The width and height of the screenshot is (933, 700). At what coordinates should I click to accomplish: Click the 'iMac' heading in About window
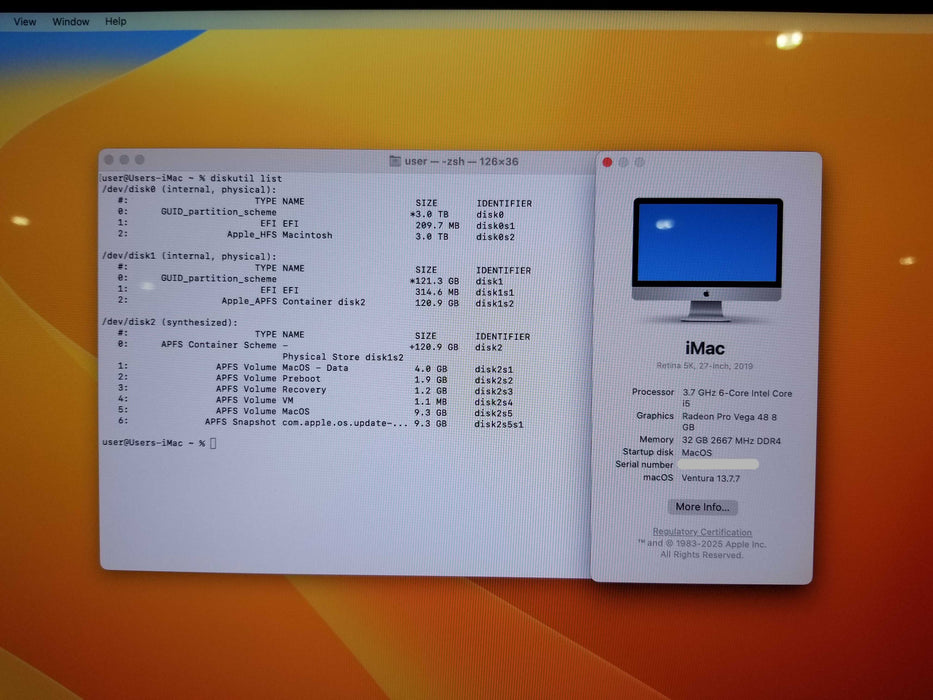705,348
